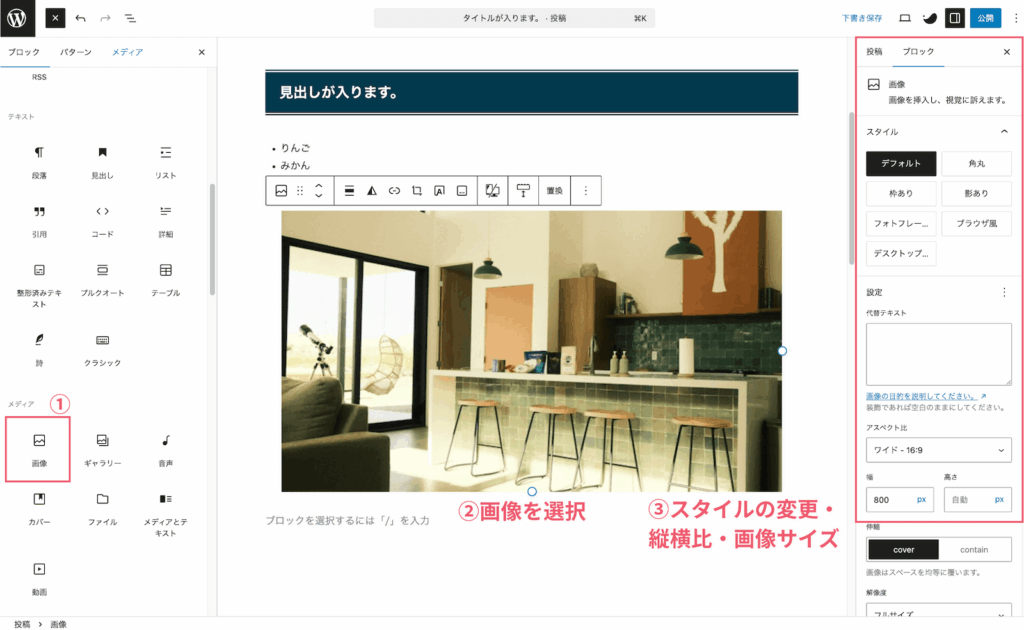
Task: Switch to the ブロック tab in inserter
Action: tap(24, 52)
